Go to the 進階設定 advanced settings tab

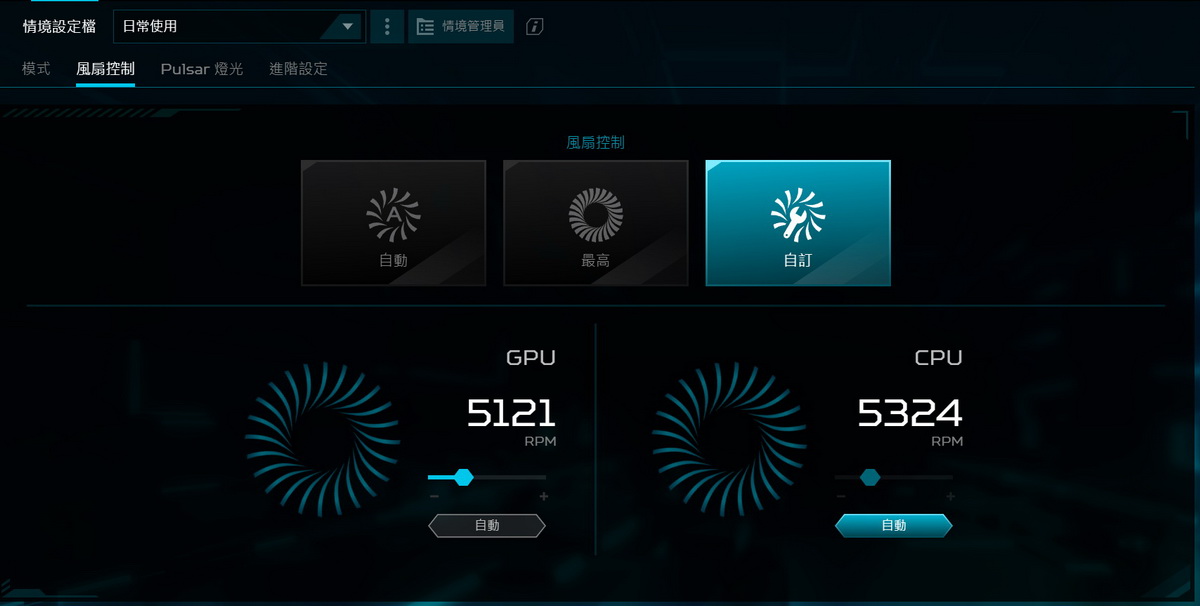298,69
